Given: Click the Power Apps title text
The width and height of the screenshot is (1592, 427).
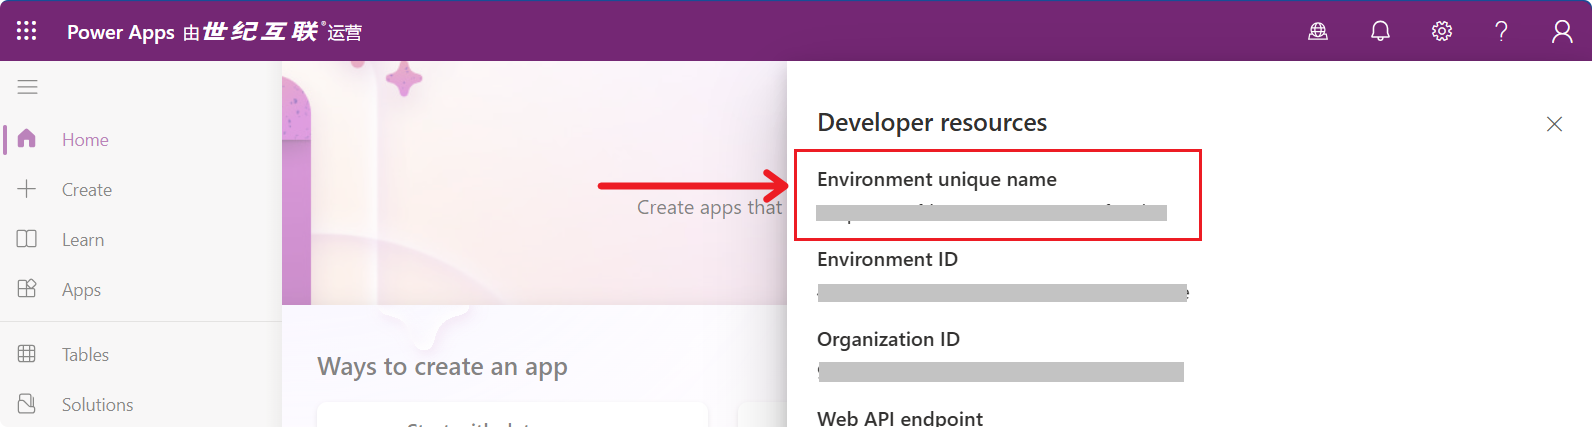Looking at the screenshot, I should (121, 32).
